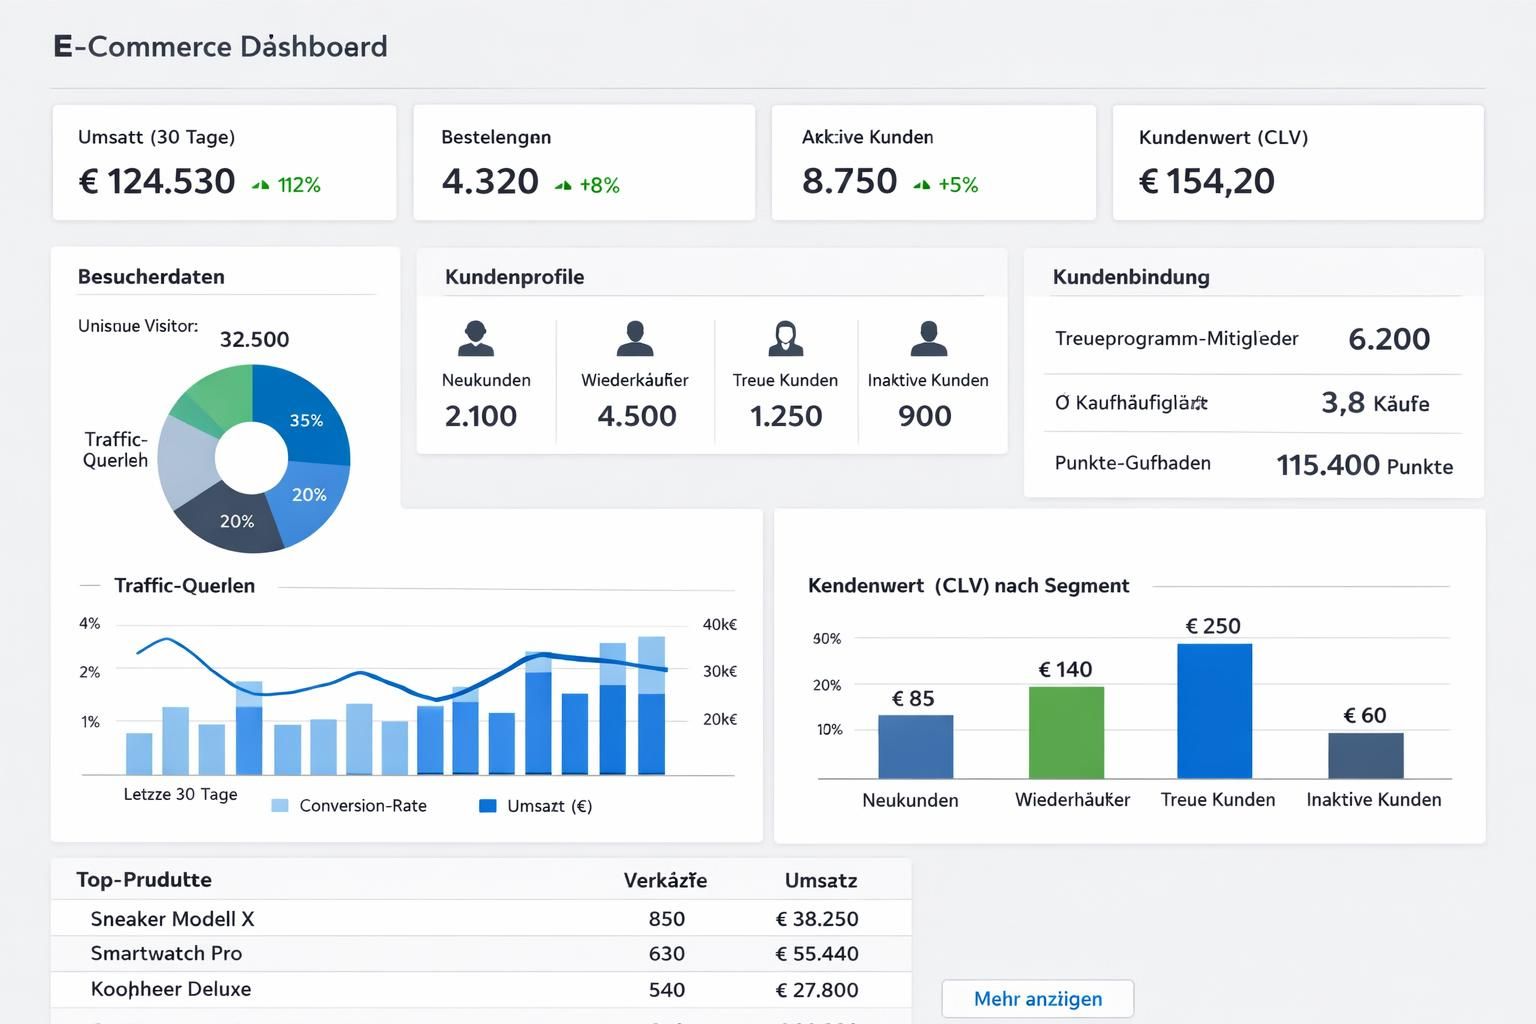
Task: Click the Umsatz column header
Action: pos(821,880)
